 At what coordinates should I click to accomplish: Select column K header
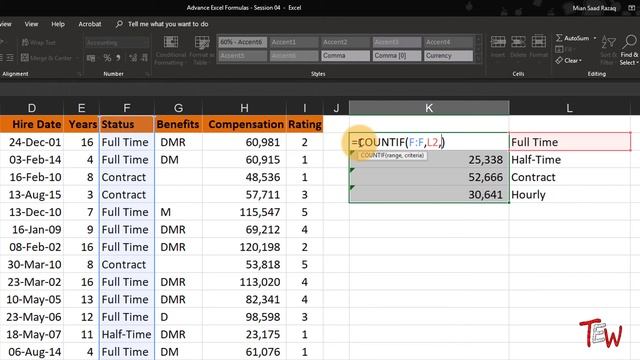point(429,108)
